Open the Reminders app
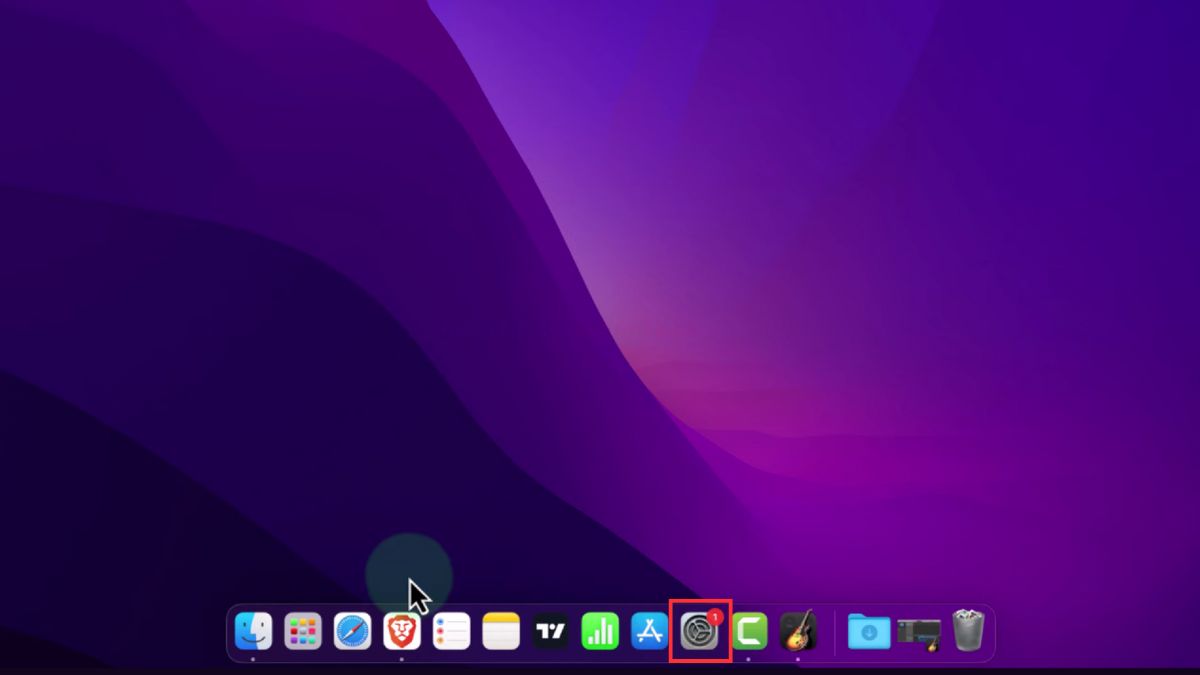Image resolution: width=1200 pixels, height=675 pixels. coord(451,632)
